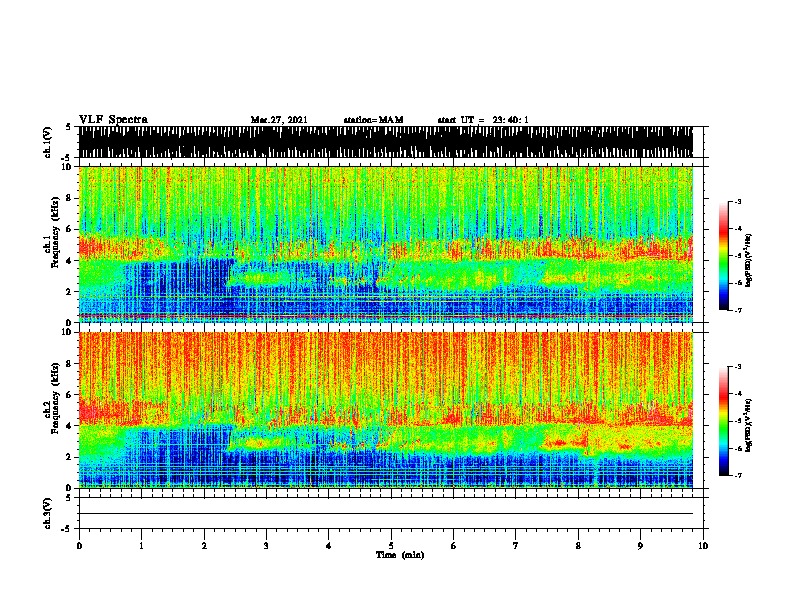Click the ch.1 color bar log(PSD) unit label
This screenshot has width=792, height=612.
coord(749,261)
